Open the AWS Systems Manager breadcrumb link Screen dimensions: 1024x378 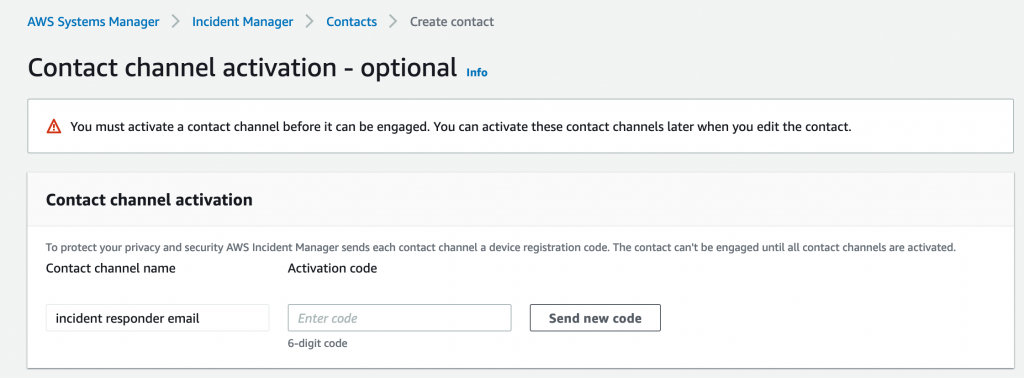pyautogui.click(x=93, y=22)
